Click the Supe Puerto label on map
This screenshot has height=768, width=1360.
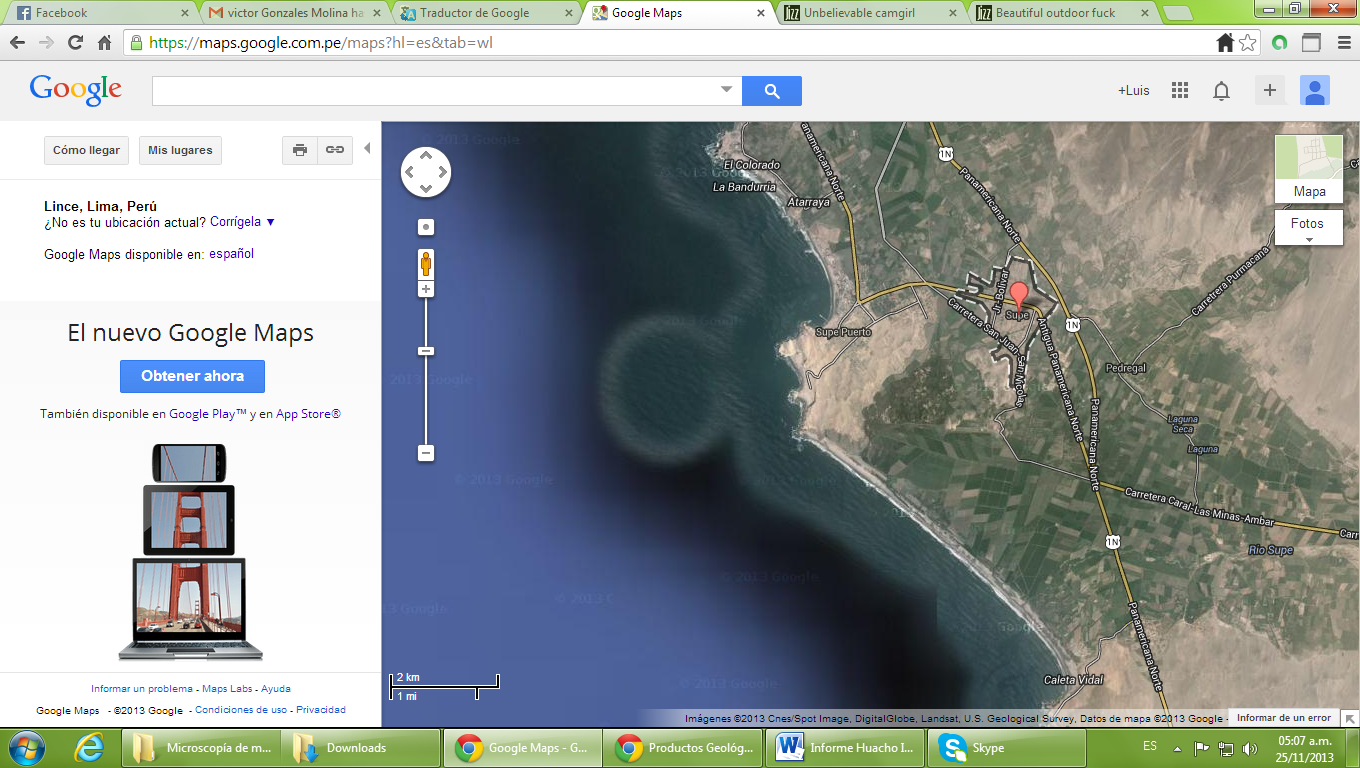coord(843,332)
